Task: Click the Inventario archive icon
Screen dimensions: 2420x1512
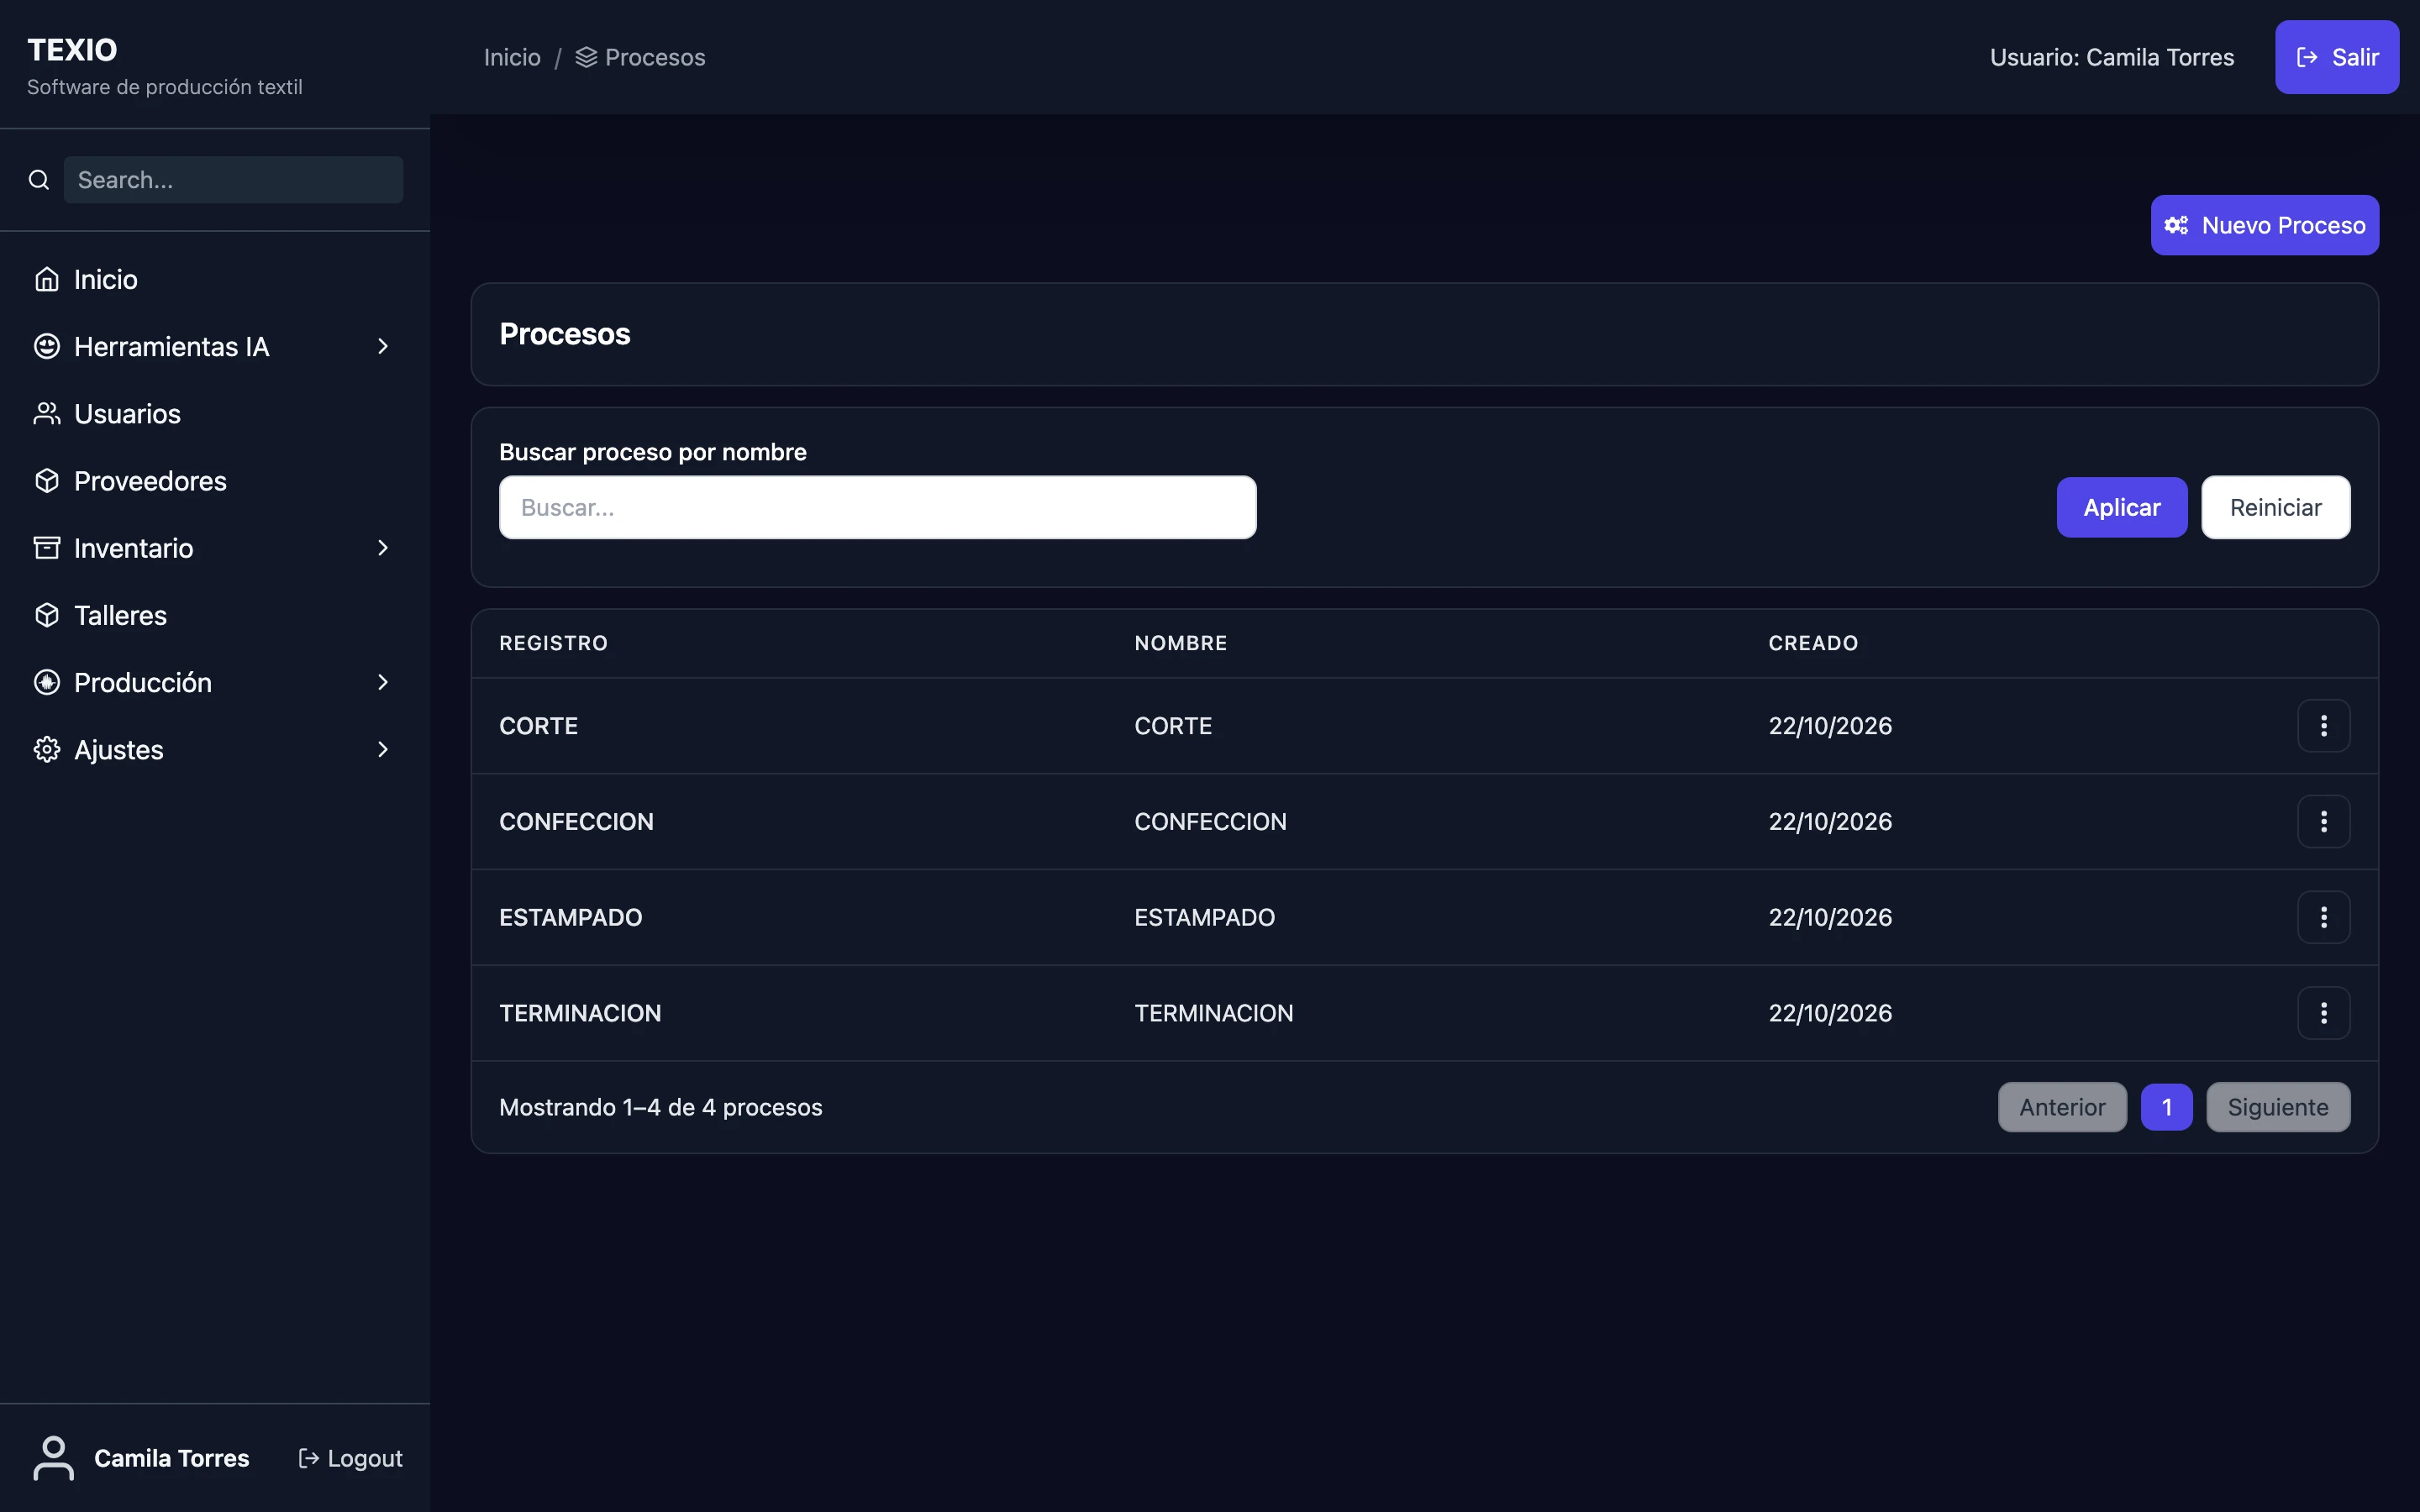Action: 47,548
